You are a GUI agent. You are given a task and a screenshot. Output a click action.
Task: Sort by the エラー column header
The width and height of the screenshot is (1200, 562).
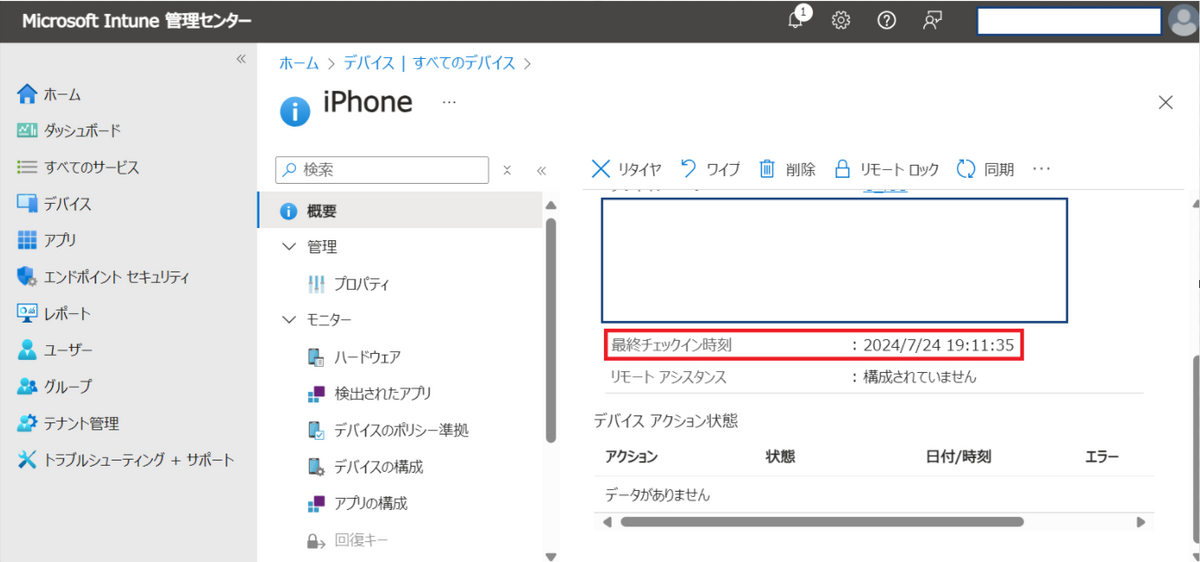coord(1101,457)
